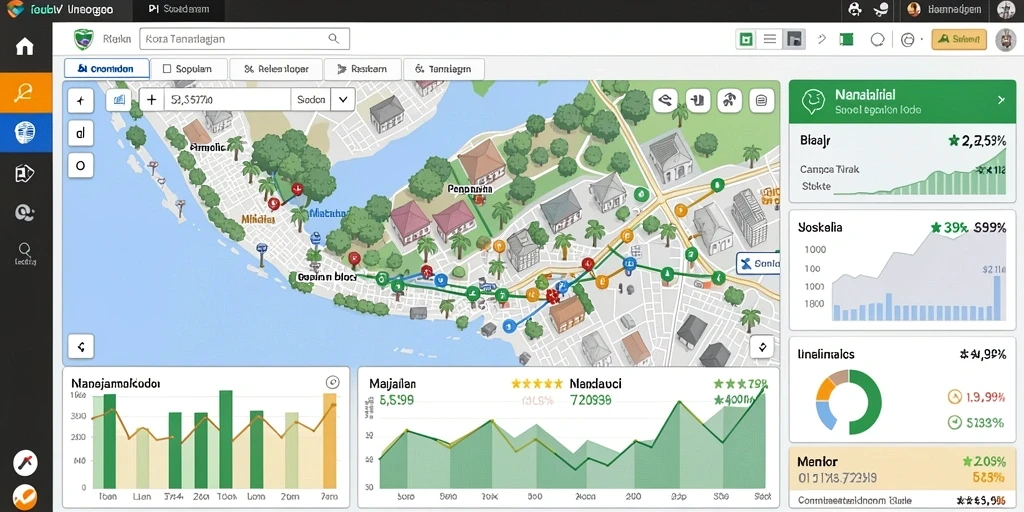Expand the green Nanalairial panel chevron

pos(1000,101)
